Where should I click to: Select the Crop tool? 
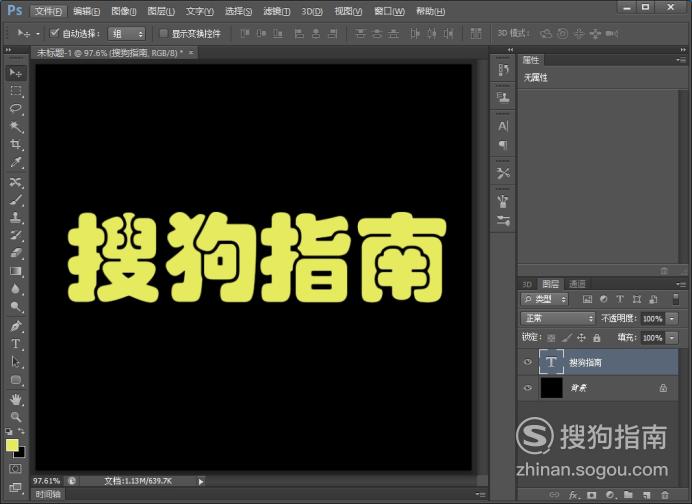point(16,144)
